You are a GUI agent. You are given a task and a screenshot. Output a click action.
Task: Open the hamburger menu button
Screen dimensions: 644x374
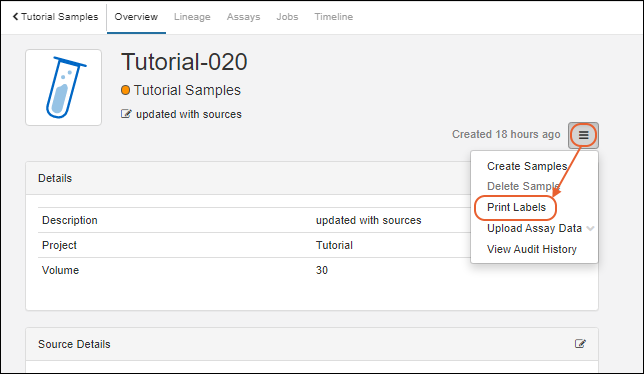pyautogui.click(x=583, y=135)
